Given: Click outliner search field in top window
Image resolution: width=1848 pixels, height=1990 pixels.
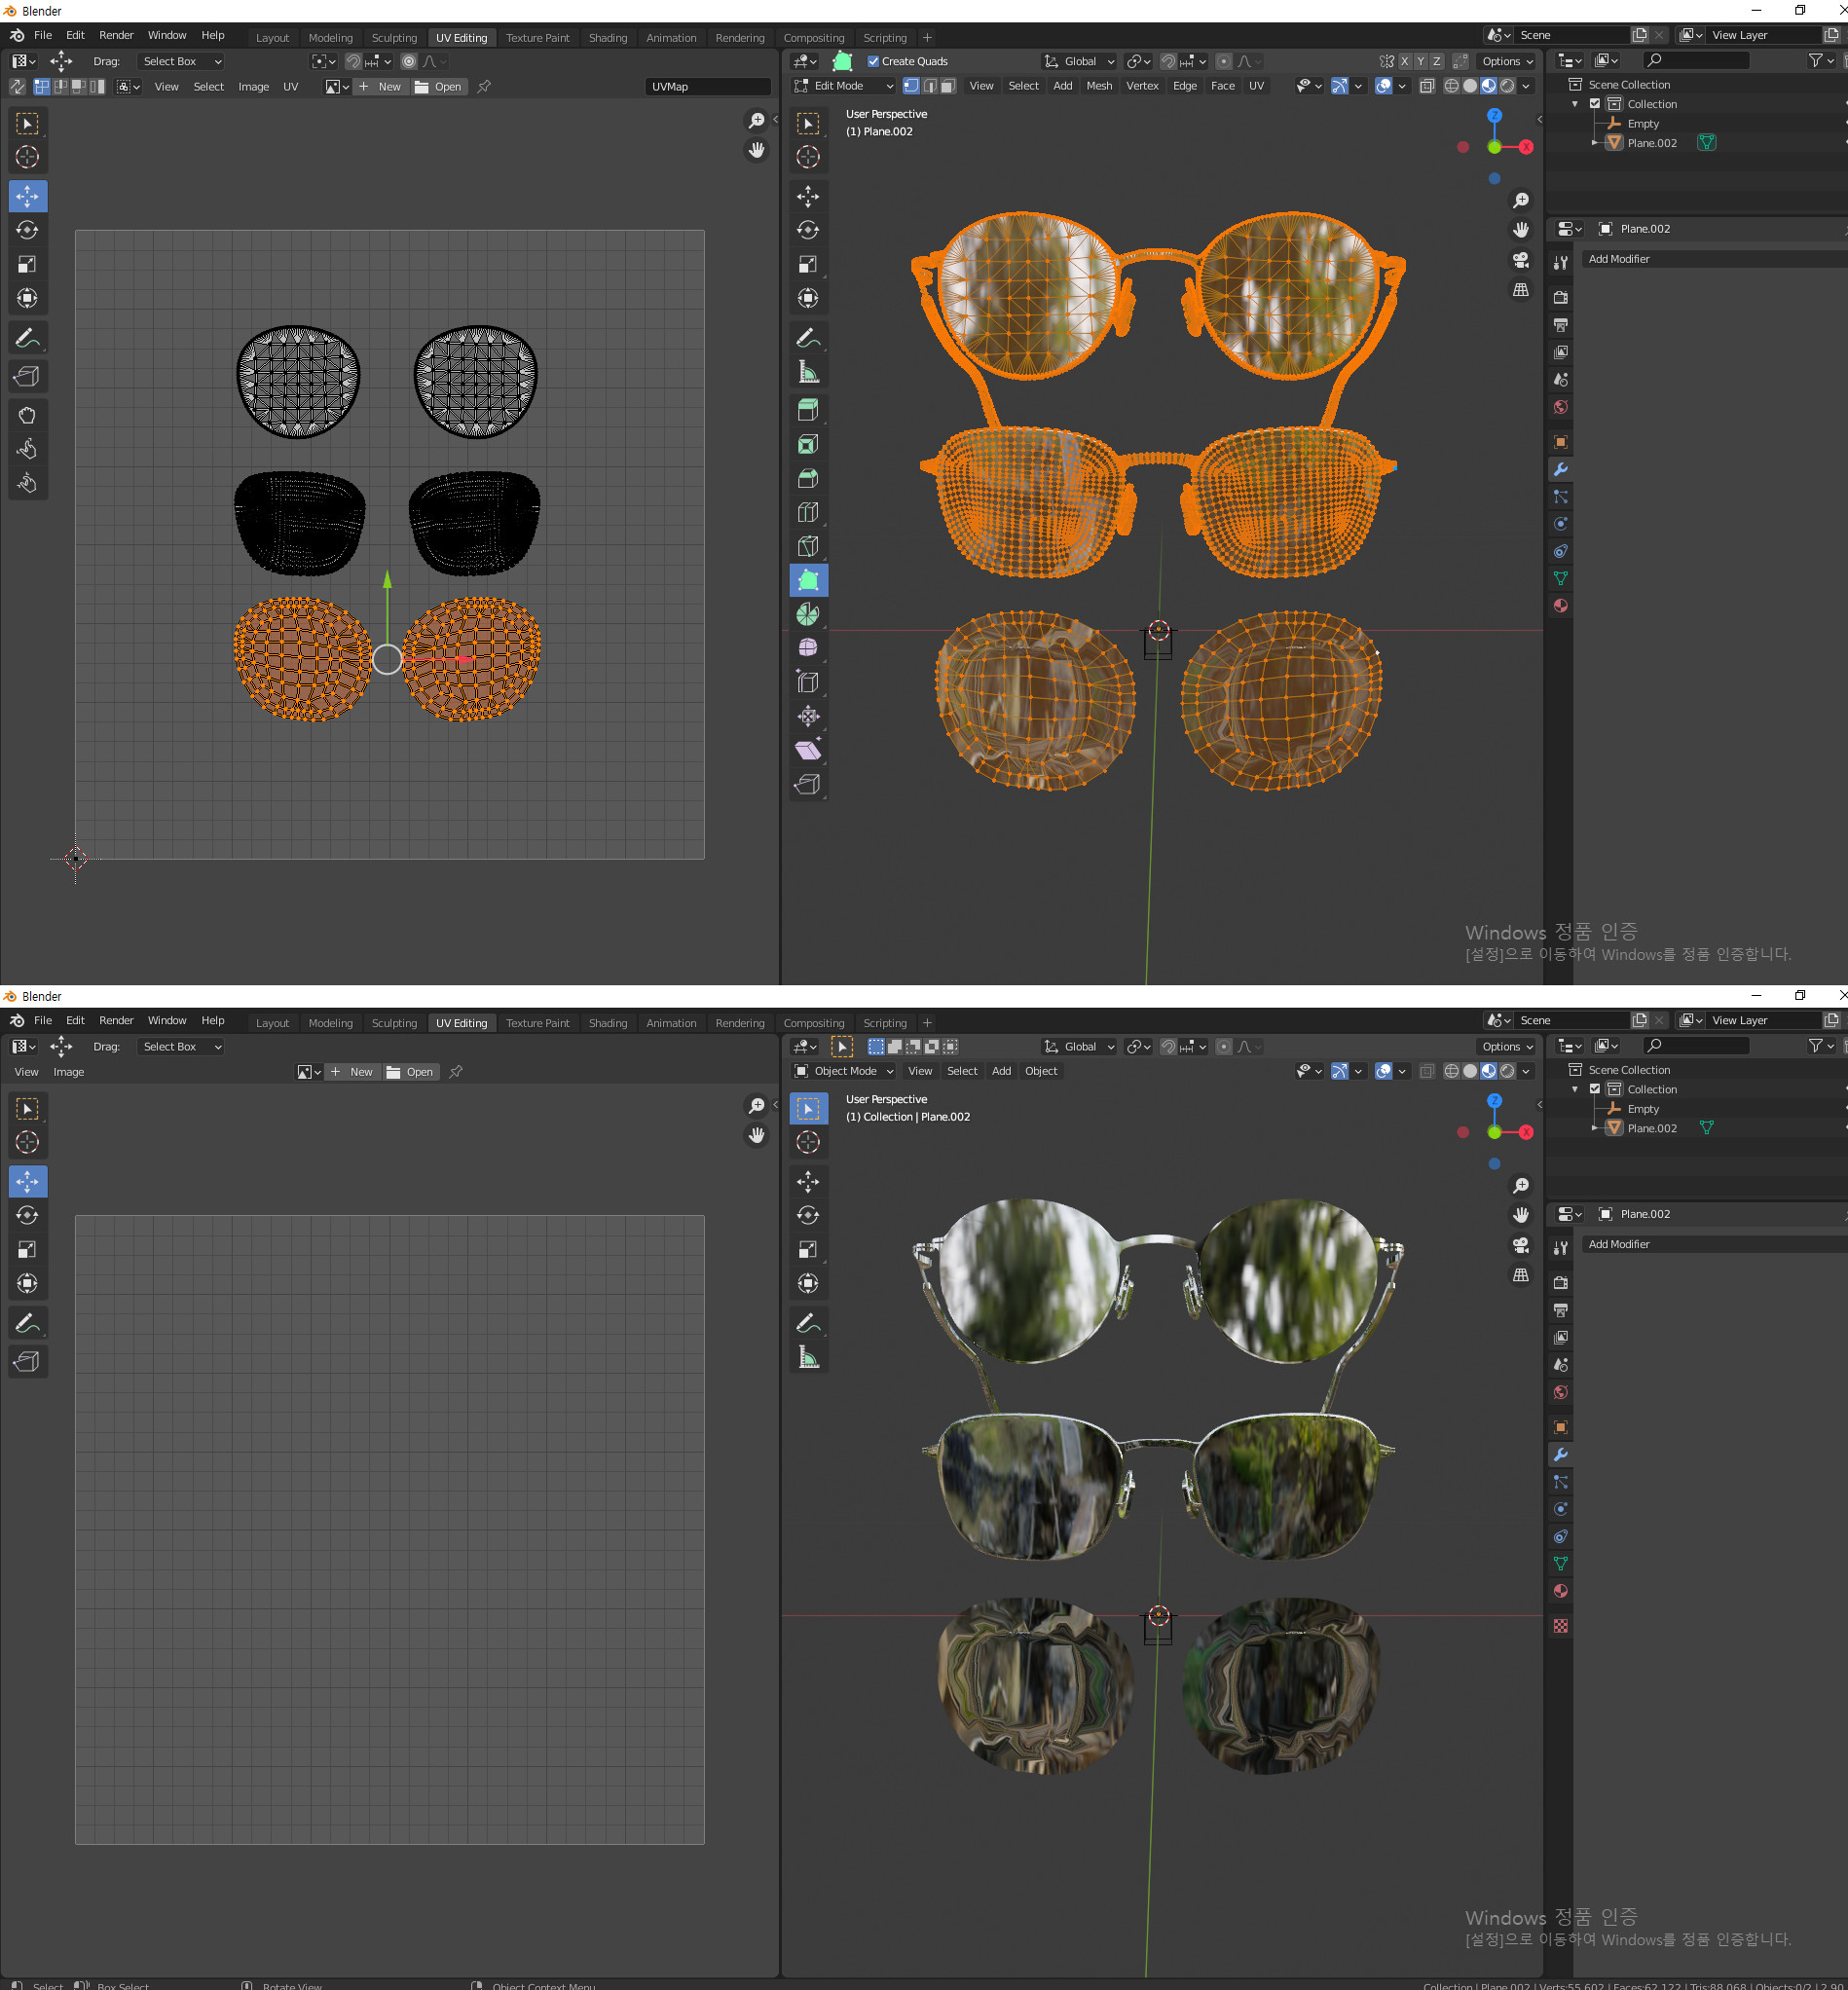Looking at the screenshot, I should click(1697, 61).
